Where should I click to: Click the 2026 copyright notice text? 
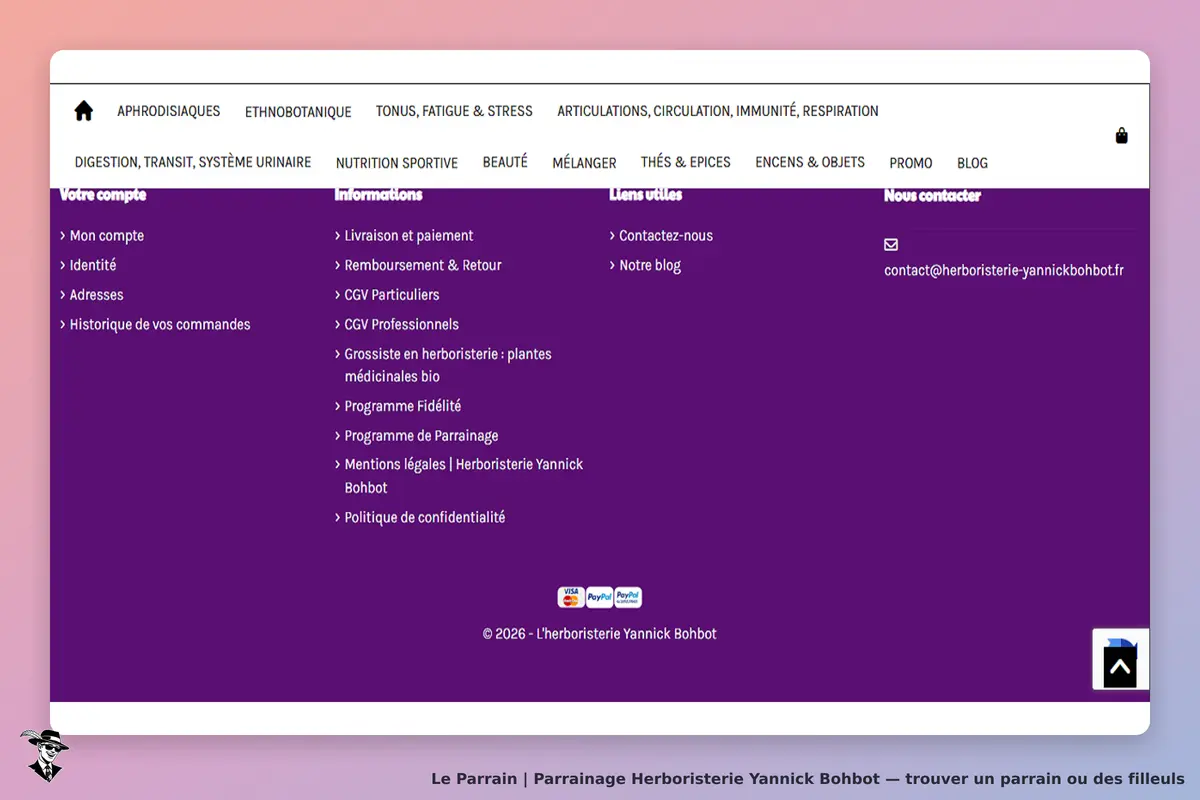click(x=600, y=634)
